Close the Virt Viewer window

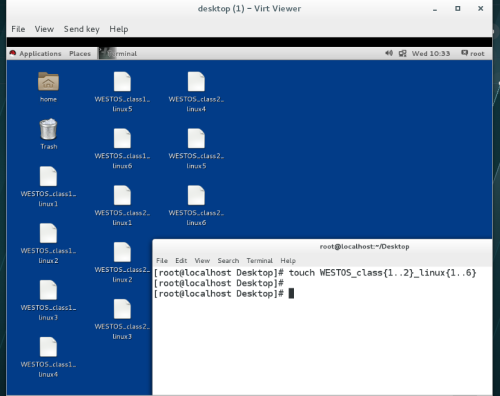(480, 9)
